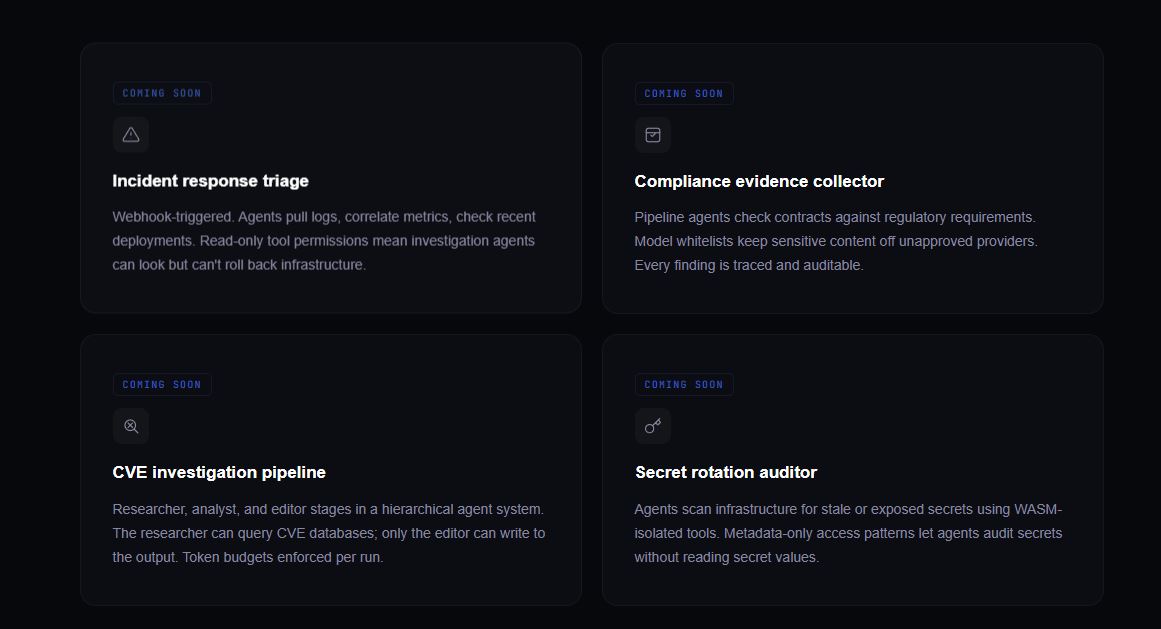Click the researcher, analyst, and editor description

(x=328, y=533)
